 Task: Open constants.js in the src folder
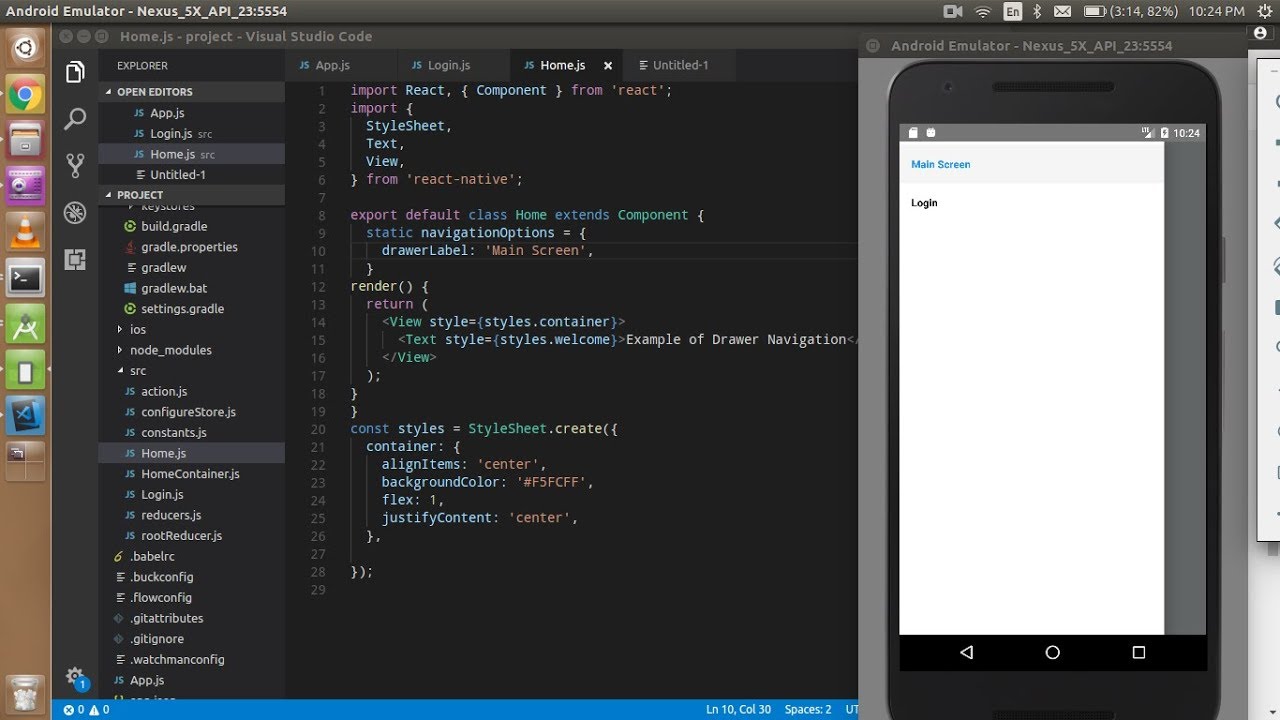191,432
